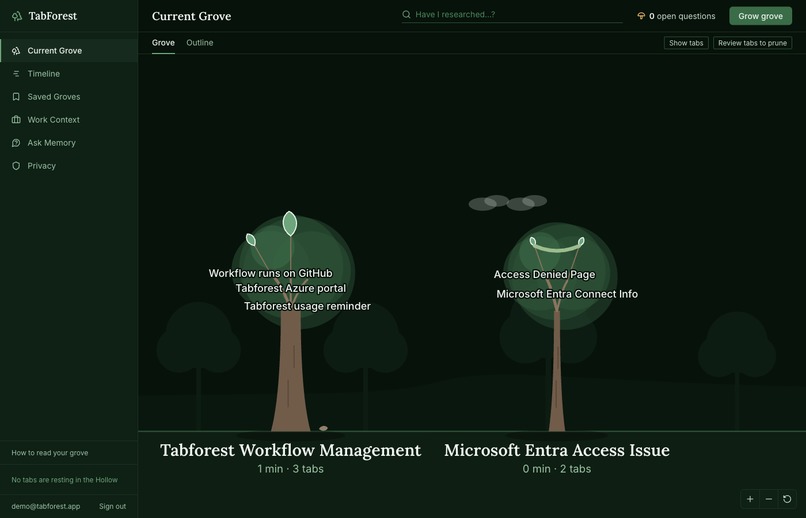This screenshot has height=518, width=806.
Task: Select the 'Access Denied Page' tab label
Action: pos(544,274)
